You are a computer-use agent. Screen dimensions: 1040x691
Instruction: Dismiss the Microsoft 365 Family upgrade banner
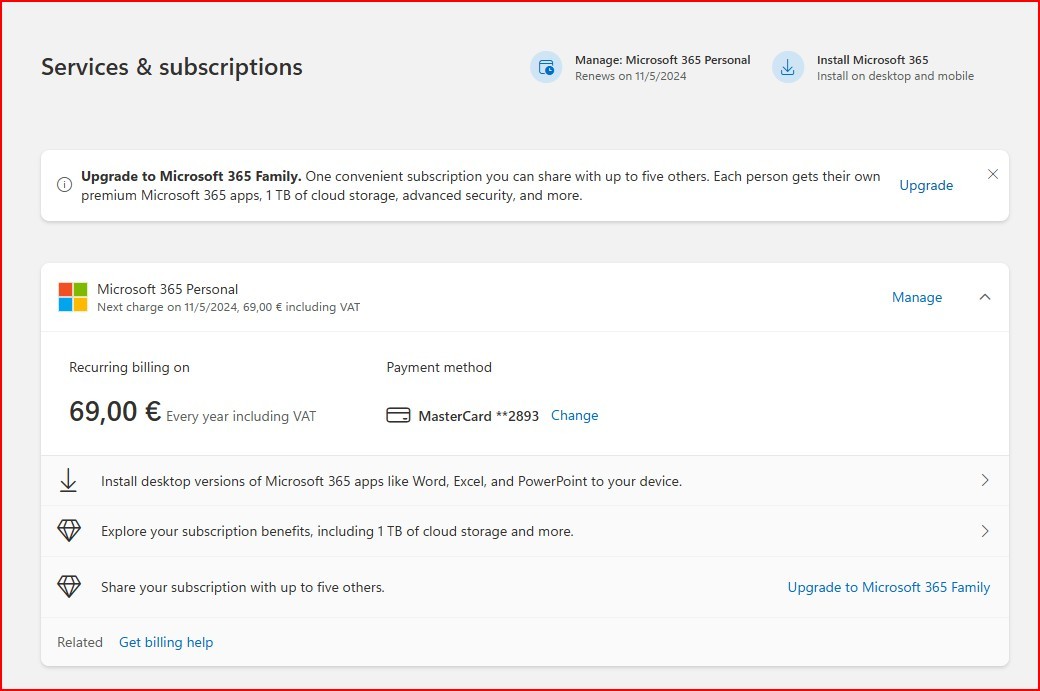[992, 173]
